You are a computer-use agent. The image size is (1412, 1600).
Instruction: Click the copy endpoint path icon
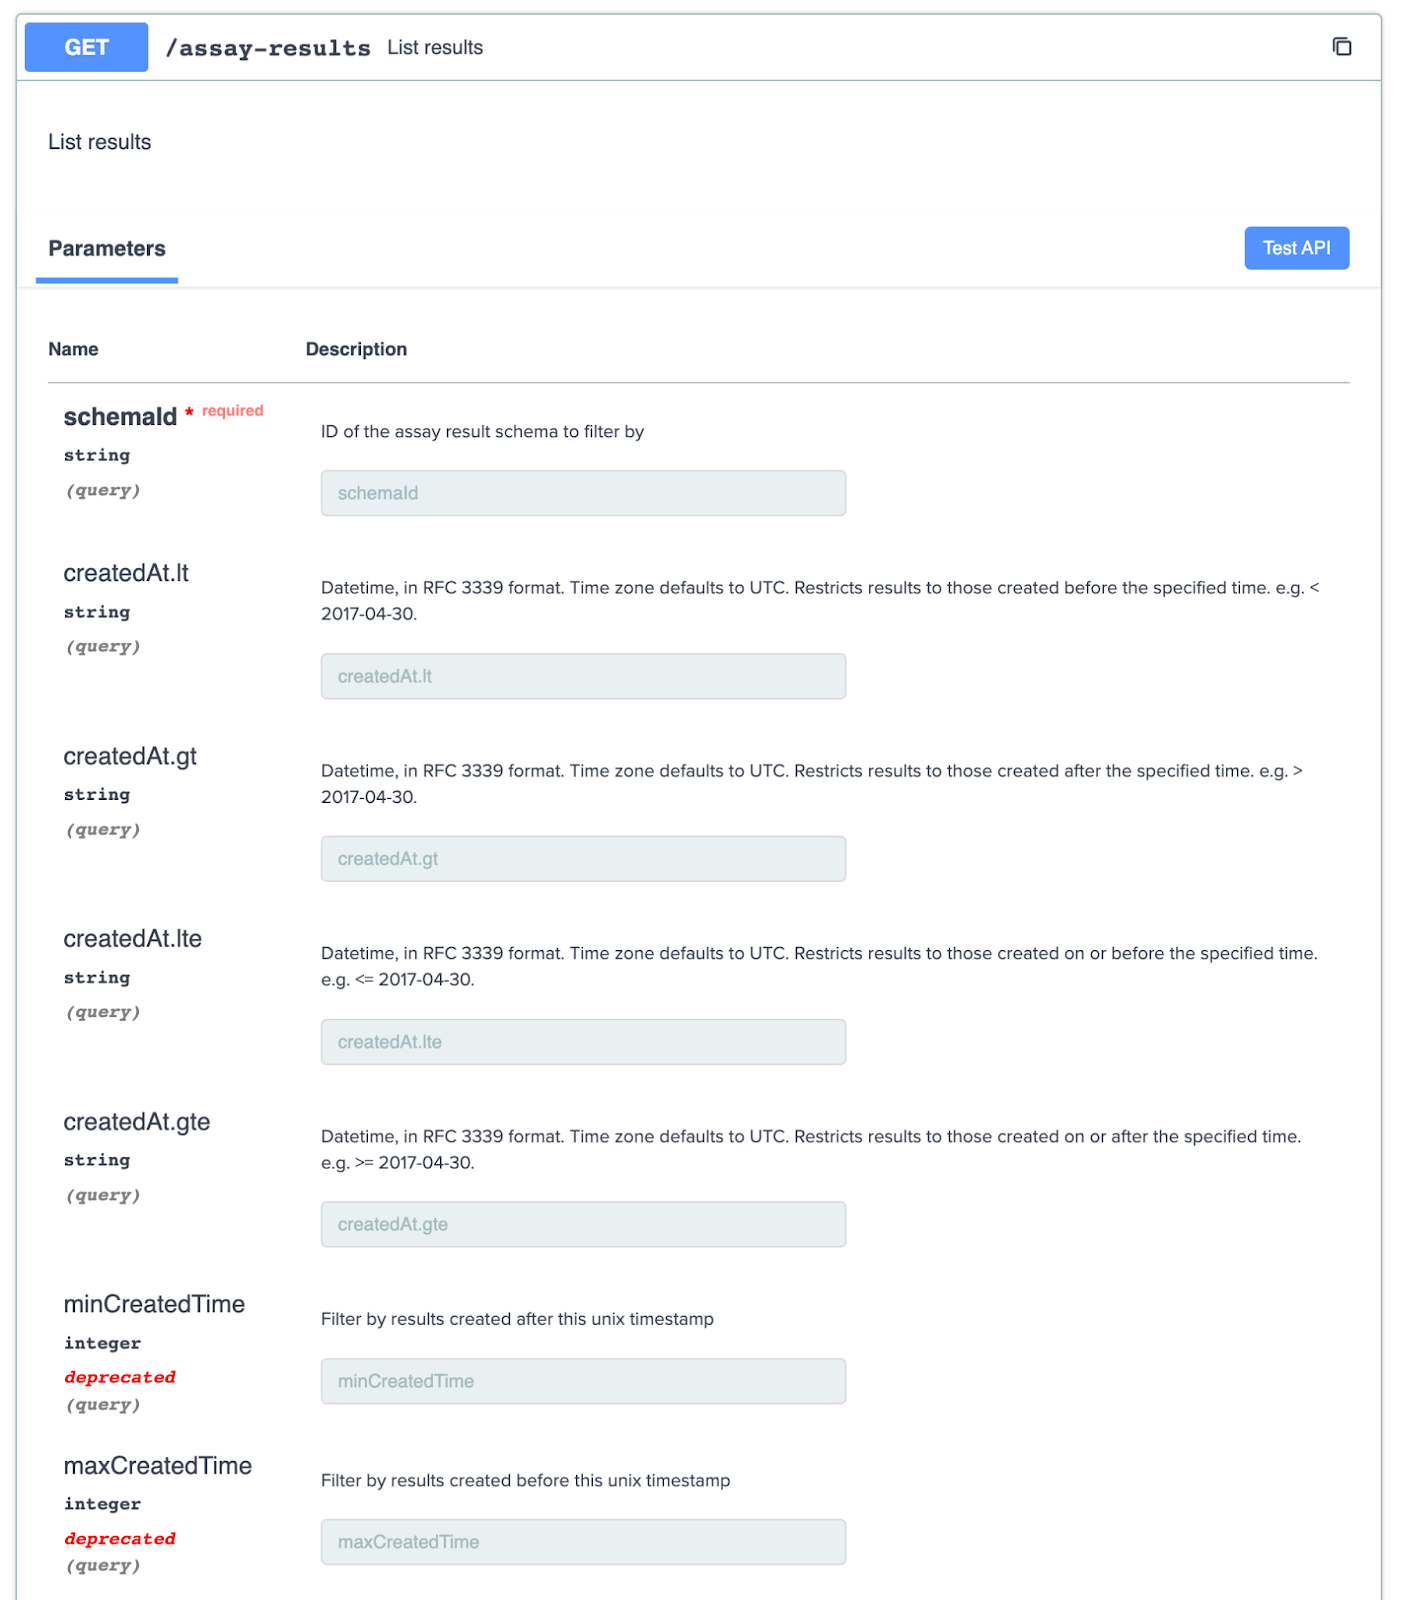pyautogui.click(x=1342, y=46)
